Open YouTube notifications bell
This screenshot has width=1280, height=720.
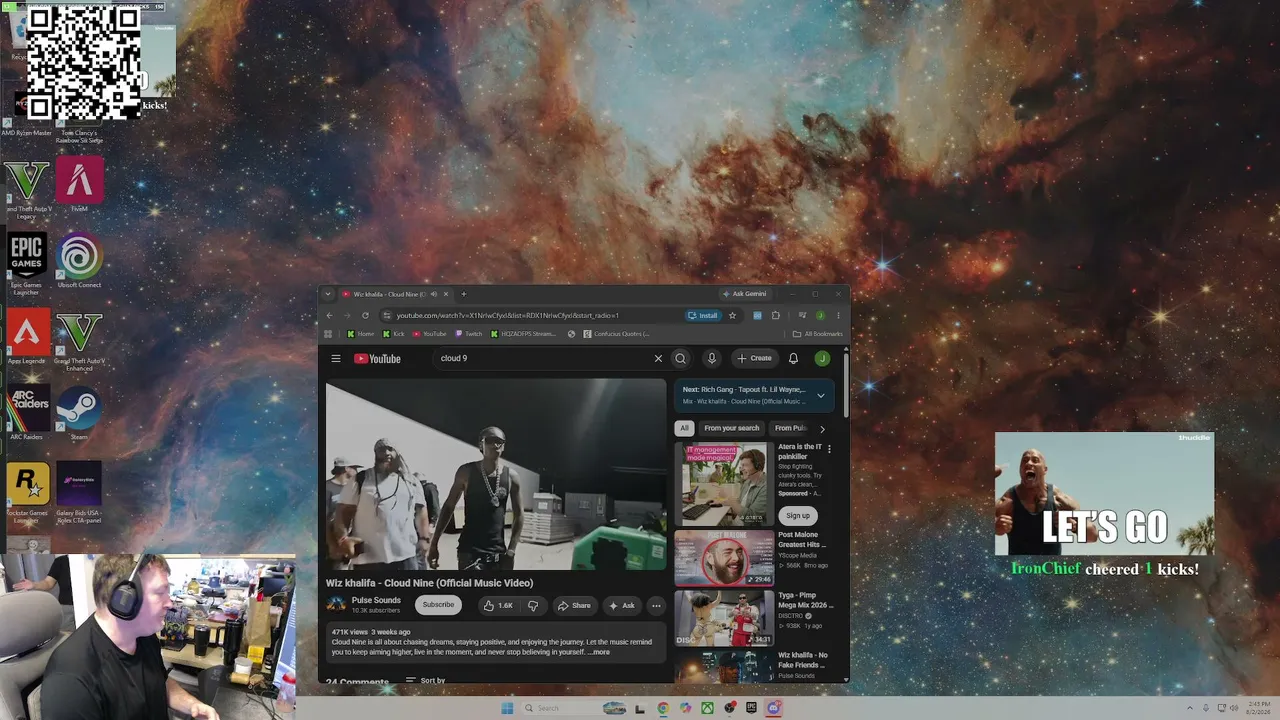(793, 359)
